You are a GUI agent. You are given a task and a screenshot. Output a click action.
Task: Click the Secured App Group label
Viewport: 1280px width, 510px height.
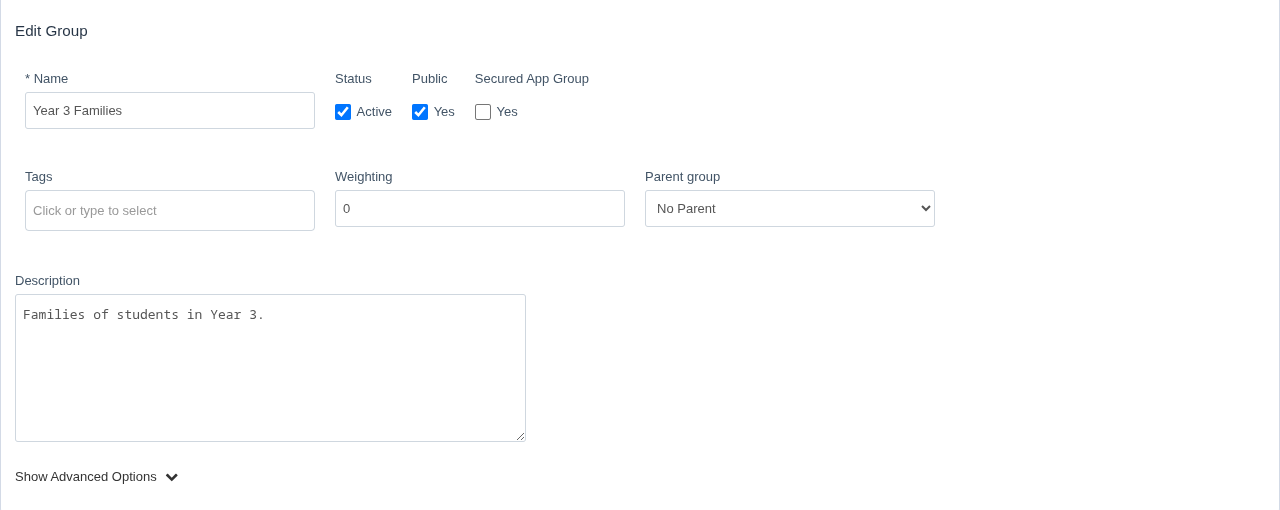tap(532, 79)
